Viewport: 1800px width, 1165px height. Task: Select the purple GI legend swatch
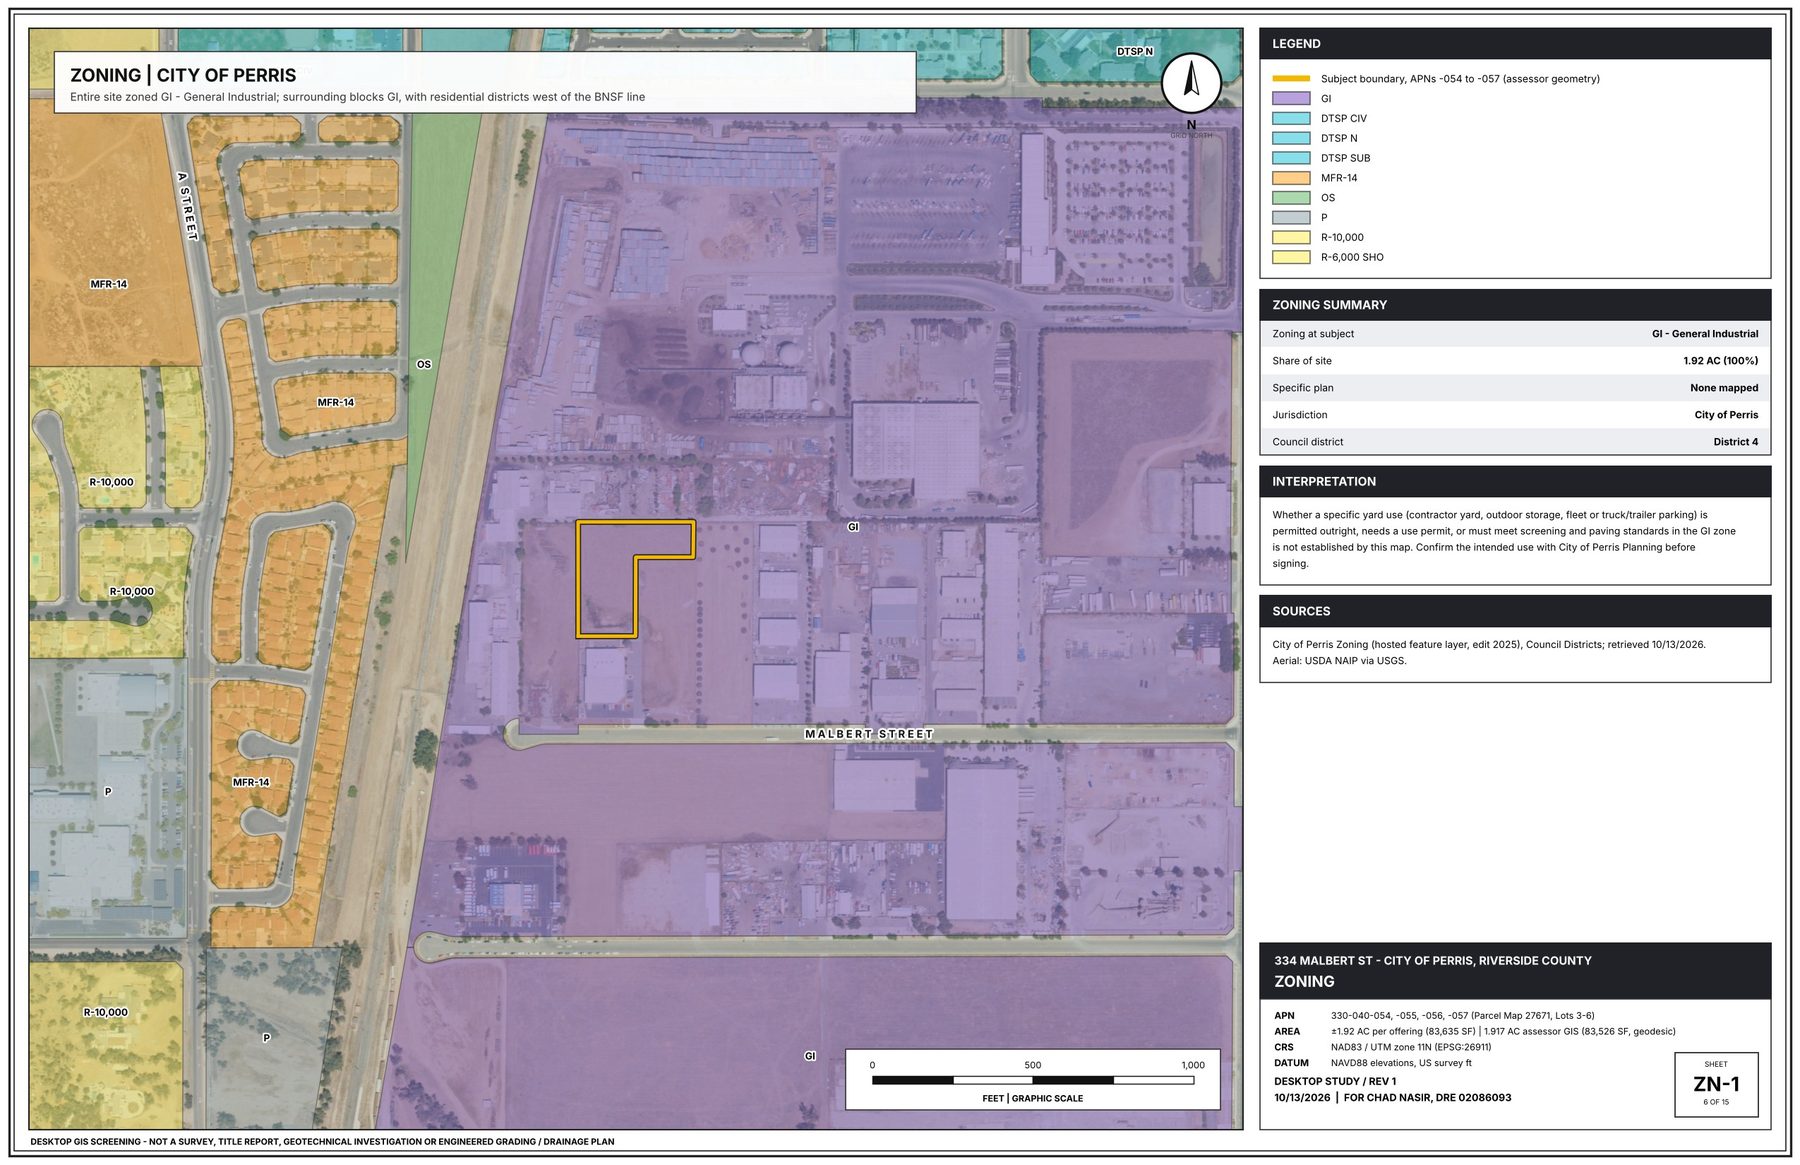(1291, 99)
